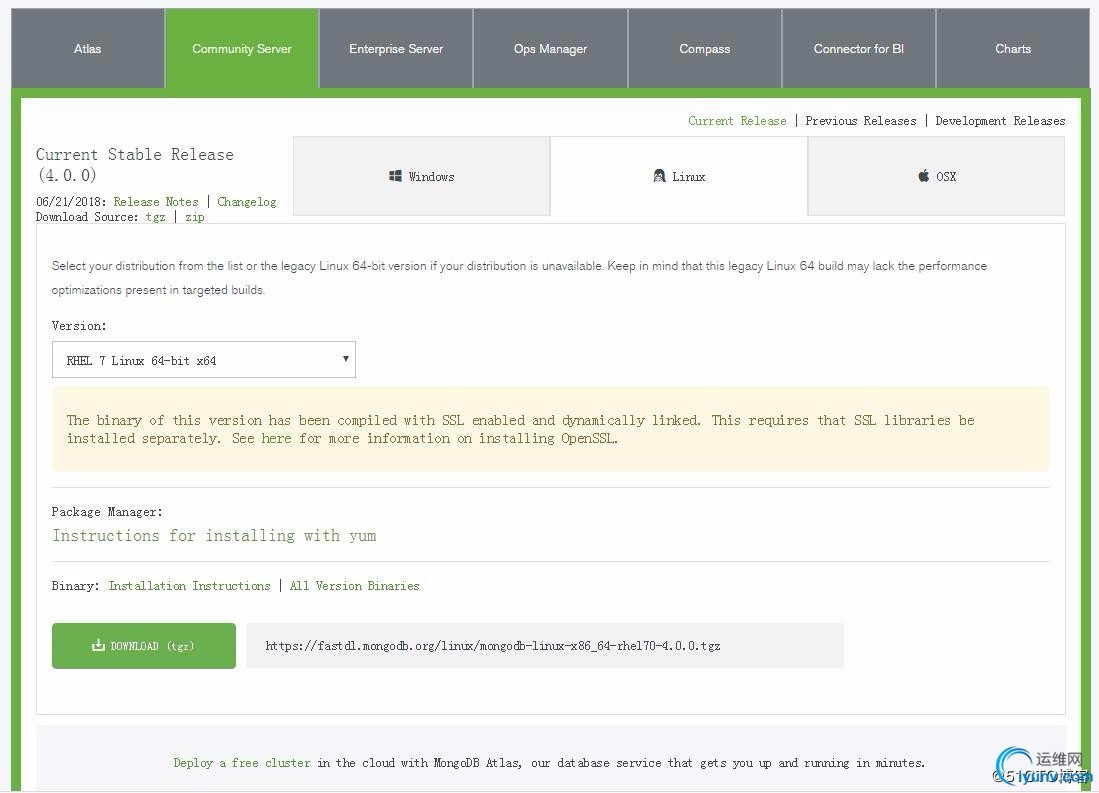
Task: Open the Ops Manager tab
Action: [550, 48]
